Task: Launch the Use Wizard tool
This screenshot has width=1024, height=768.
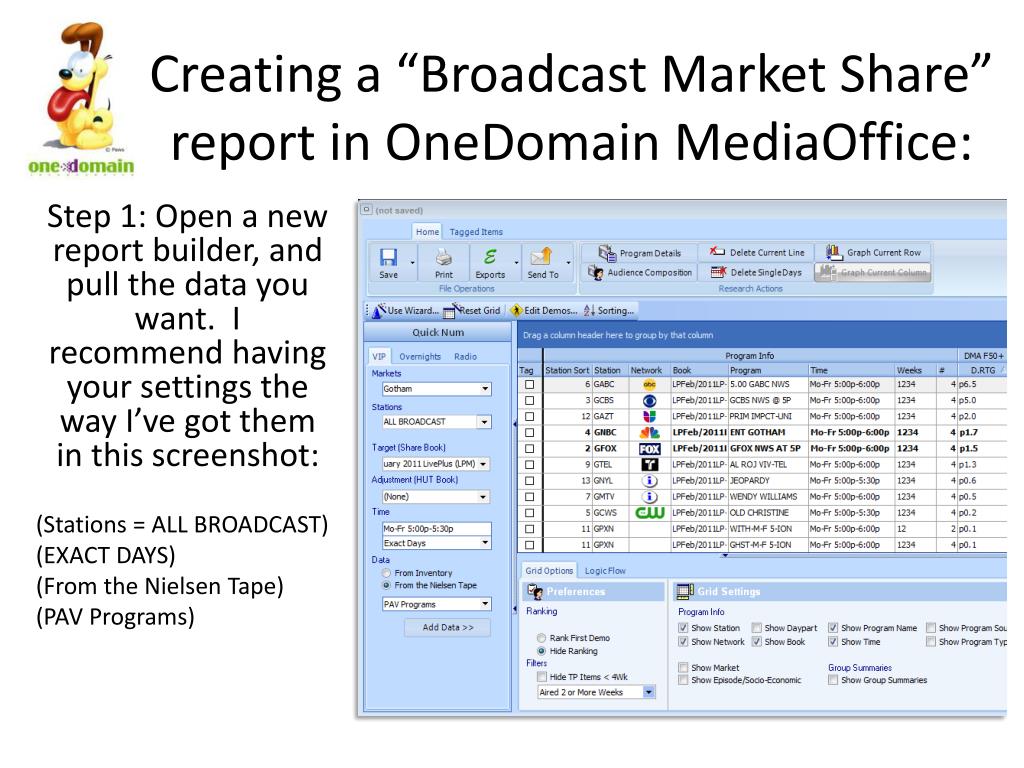Action: 405,311
